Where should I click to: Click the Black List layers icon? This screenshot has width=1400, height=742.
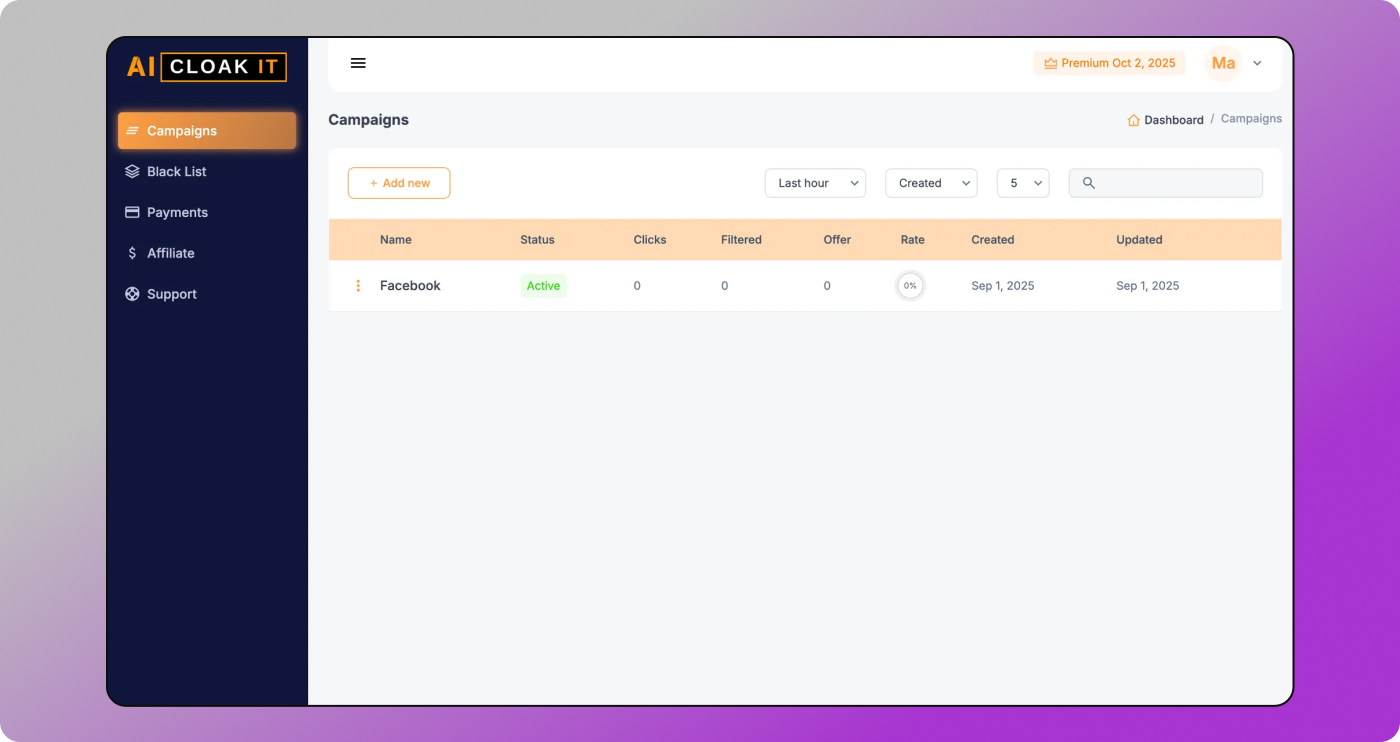tap(132, 172)
